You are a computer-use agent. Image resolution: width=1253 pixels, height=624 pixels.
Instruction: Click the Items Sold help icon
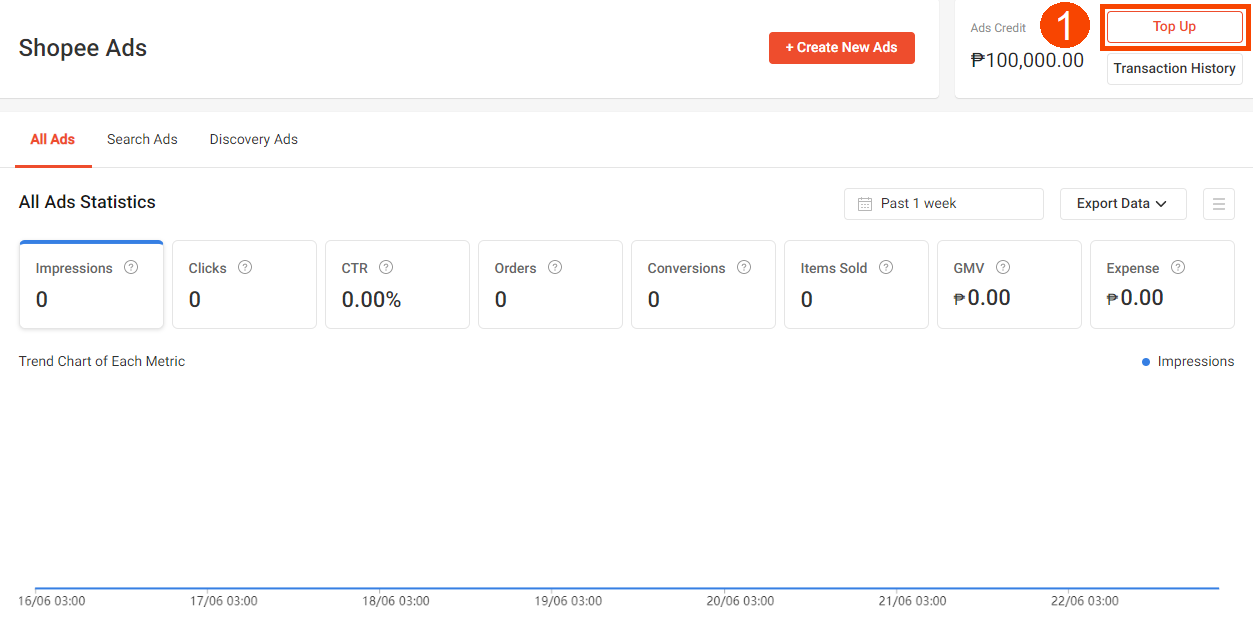point(886,267)
